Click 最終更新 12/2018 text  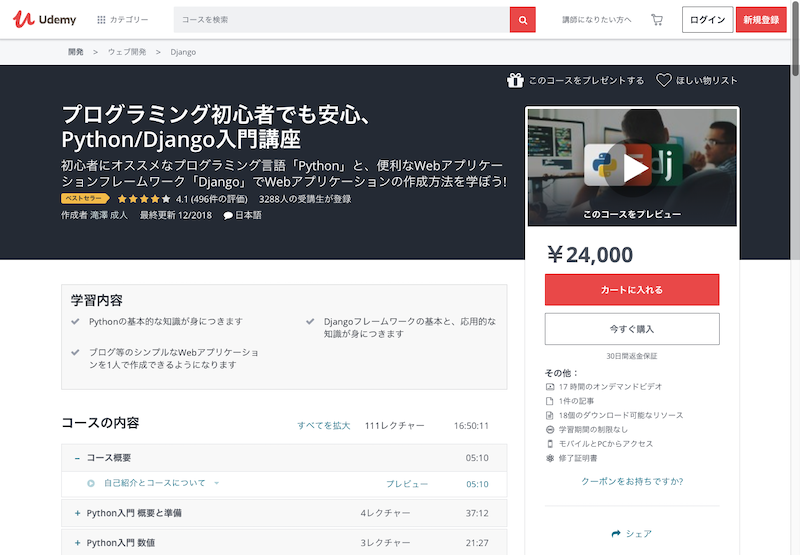176,215
